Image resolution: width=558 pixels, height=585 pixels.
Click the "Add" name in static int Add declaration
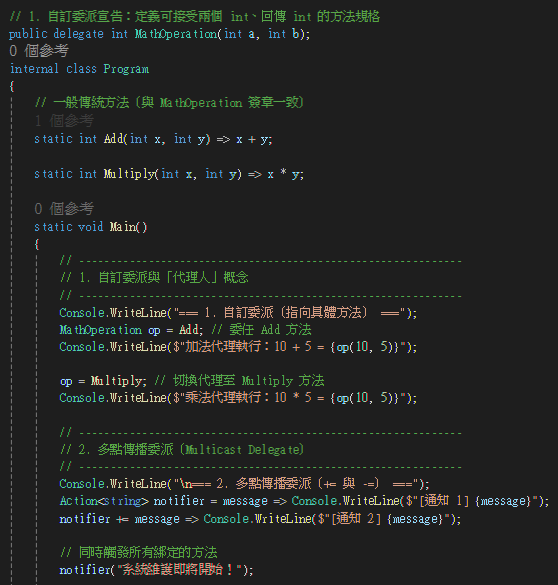click(114, 139)
